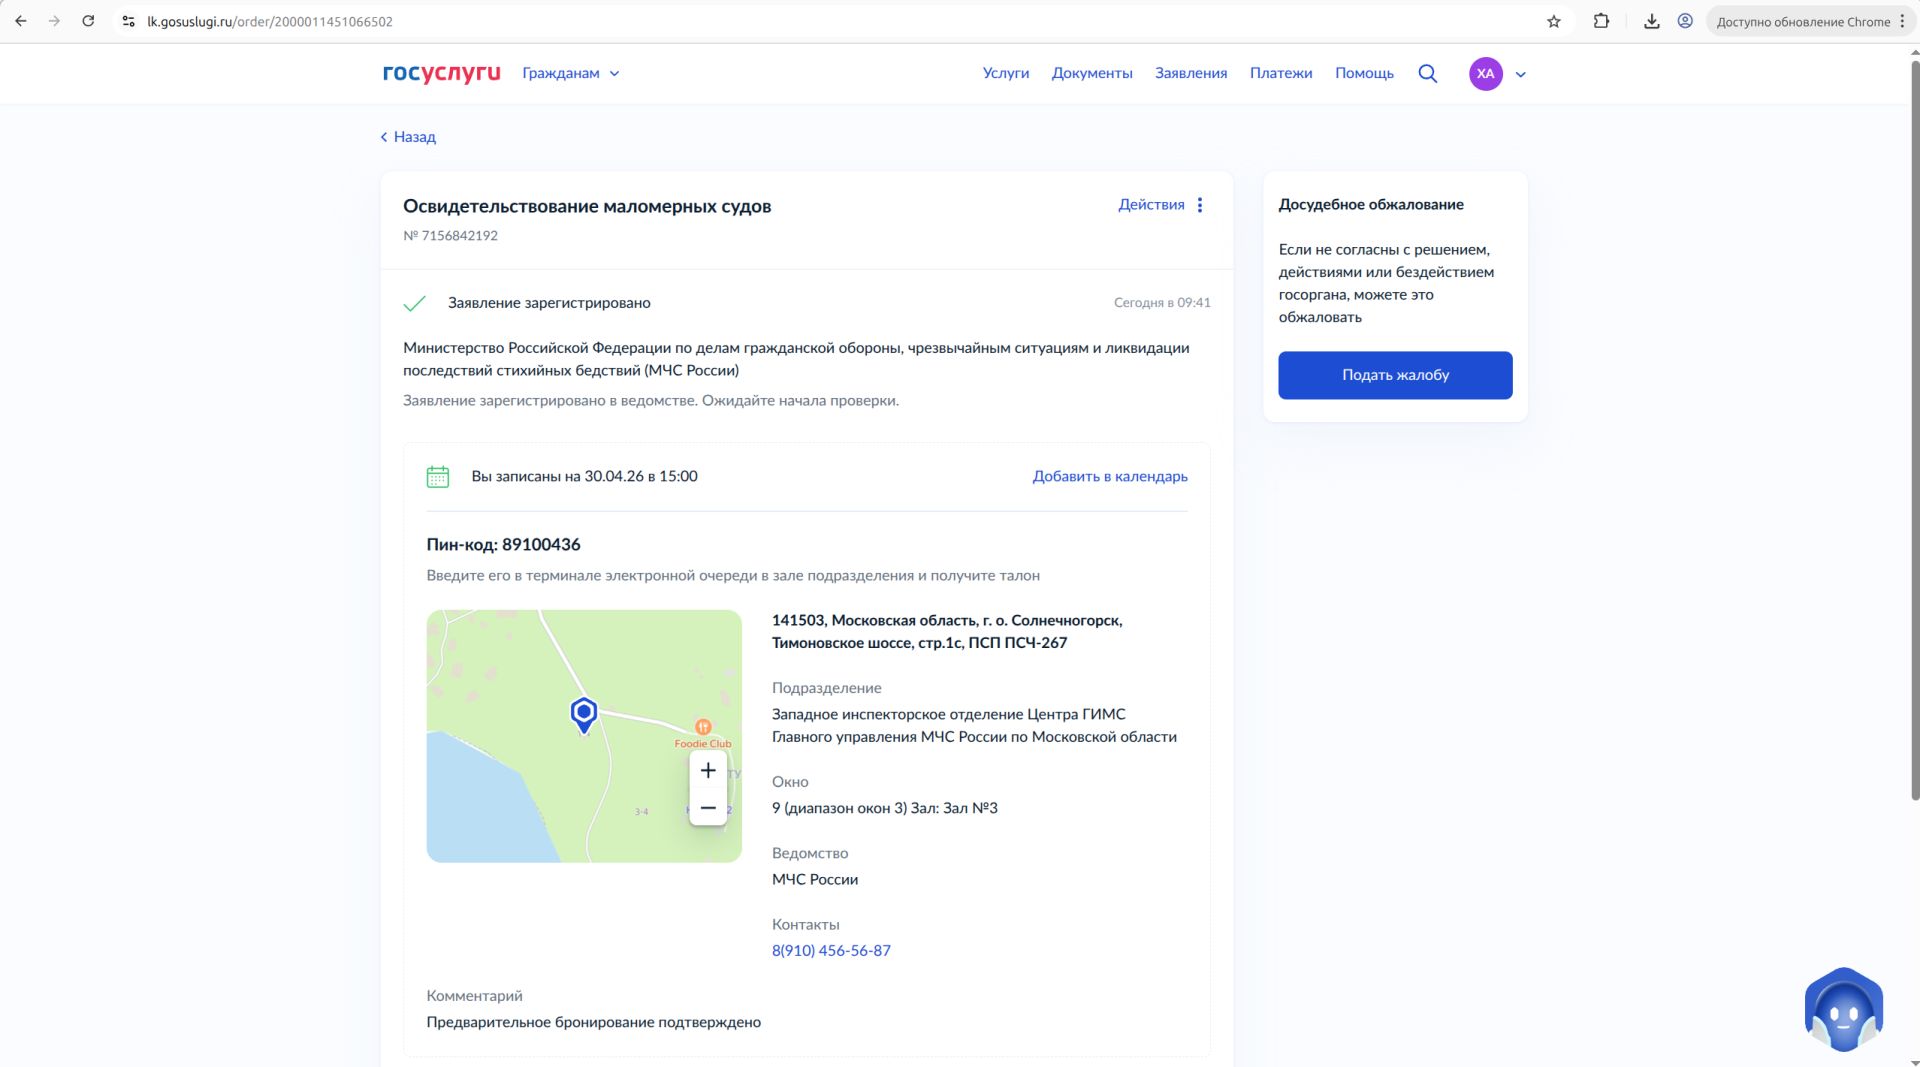This screenshot has width=1920, height=1067.
Task: Zoom in the map with plus
Action: (x=708, y=770)
